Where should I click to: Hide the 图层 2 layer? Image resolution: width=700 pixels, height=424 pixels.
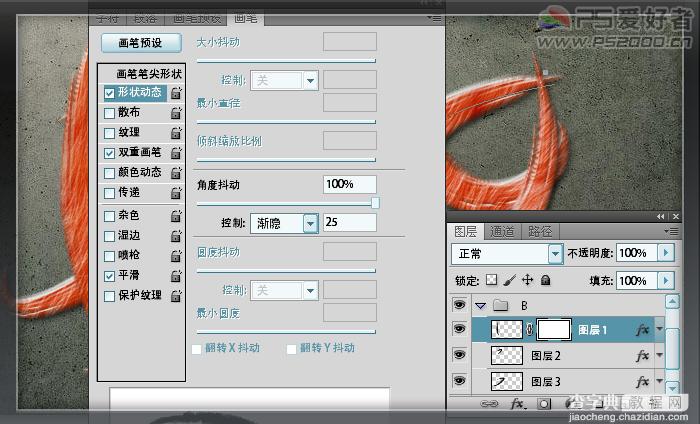point(459,355)
